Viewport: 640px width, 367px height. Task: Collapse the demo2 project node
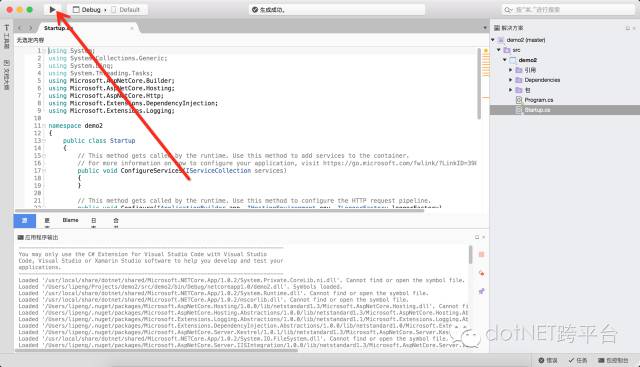[x=505, y=60]
